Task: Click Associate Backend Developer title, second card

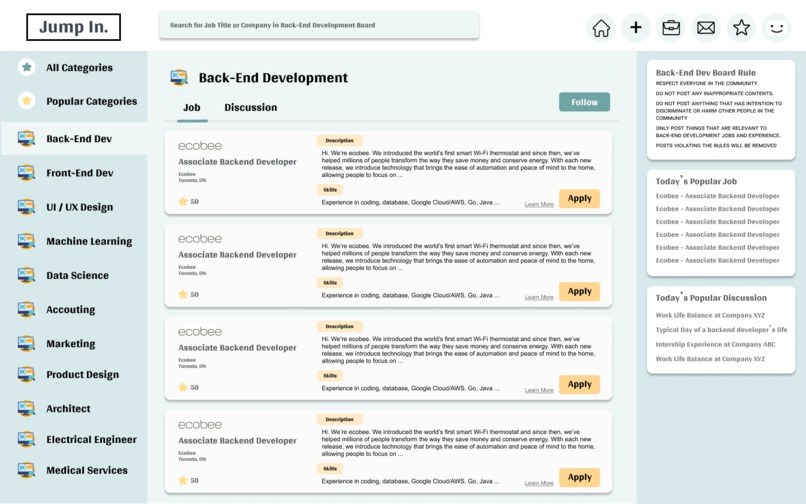Action: pos(237,255)
